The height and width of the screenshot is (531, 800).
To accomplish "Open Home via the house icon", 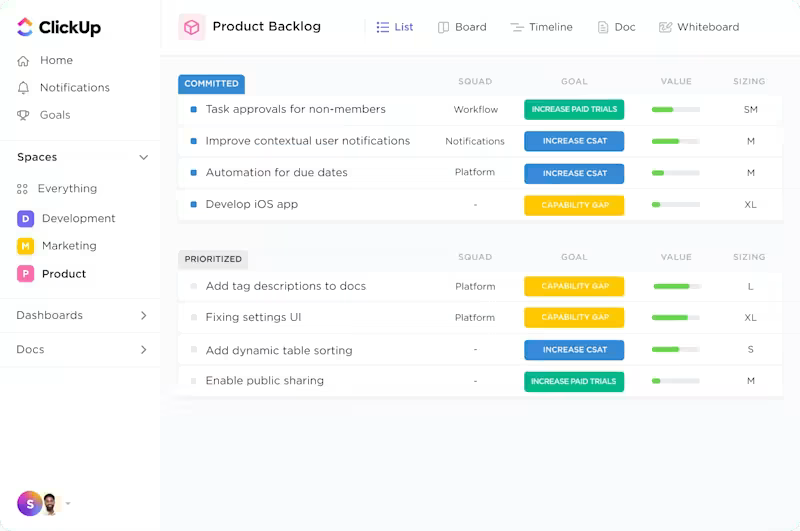I will click(24, 61).
